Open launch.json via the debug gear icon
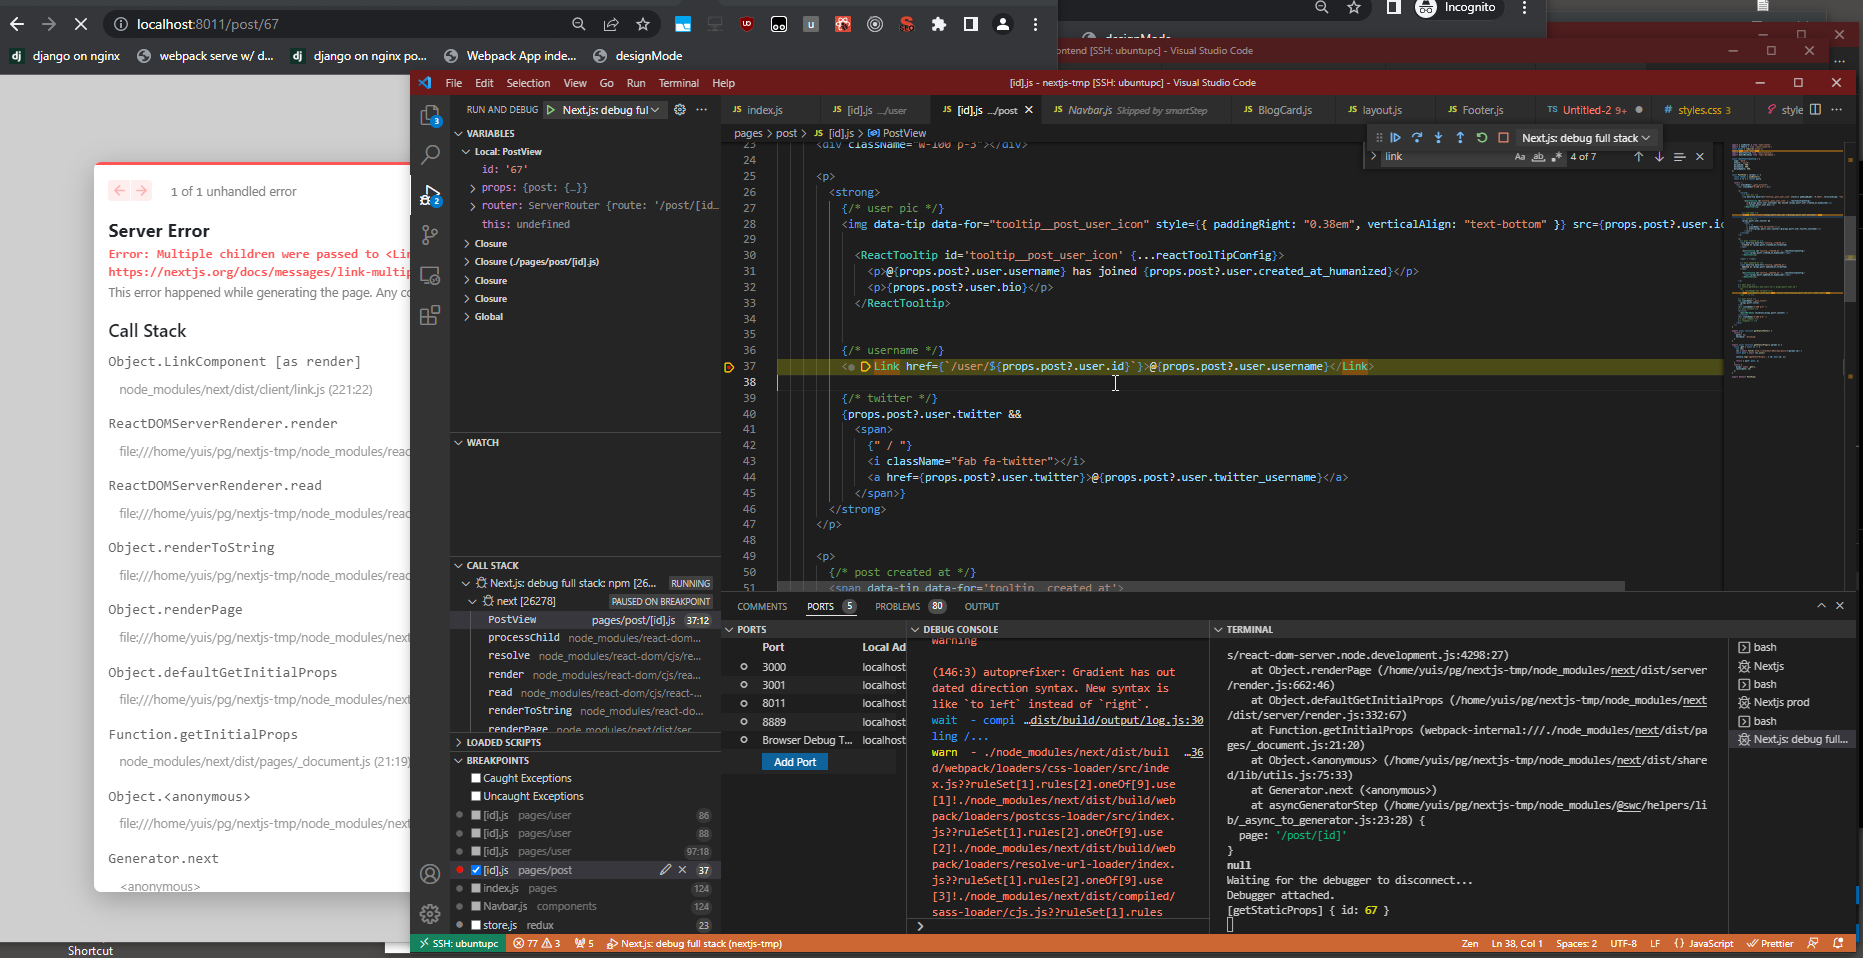Screen dimensions: 1863x958 [680, 110]
